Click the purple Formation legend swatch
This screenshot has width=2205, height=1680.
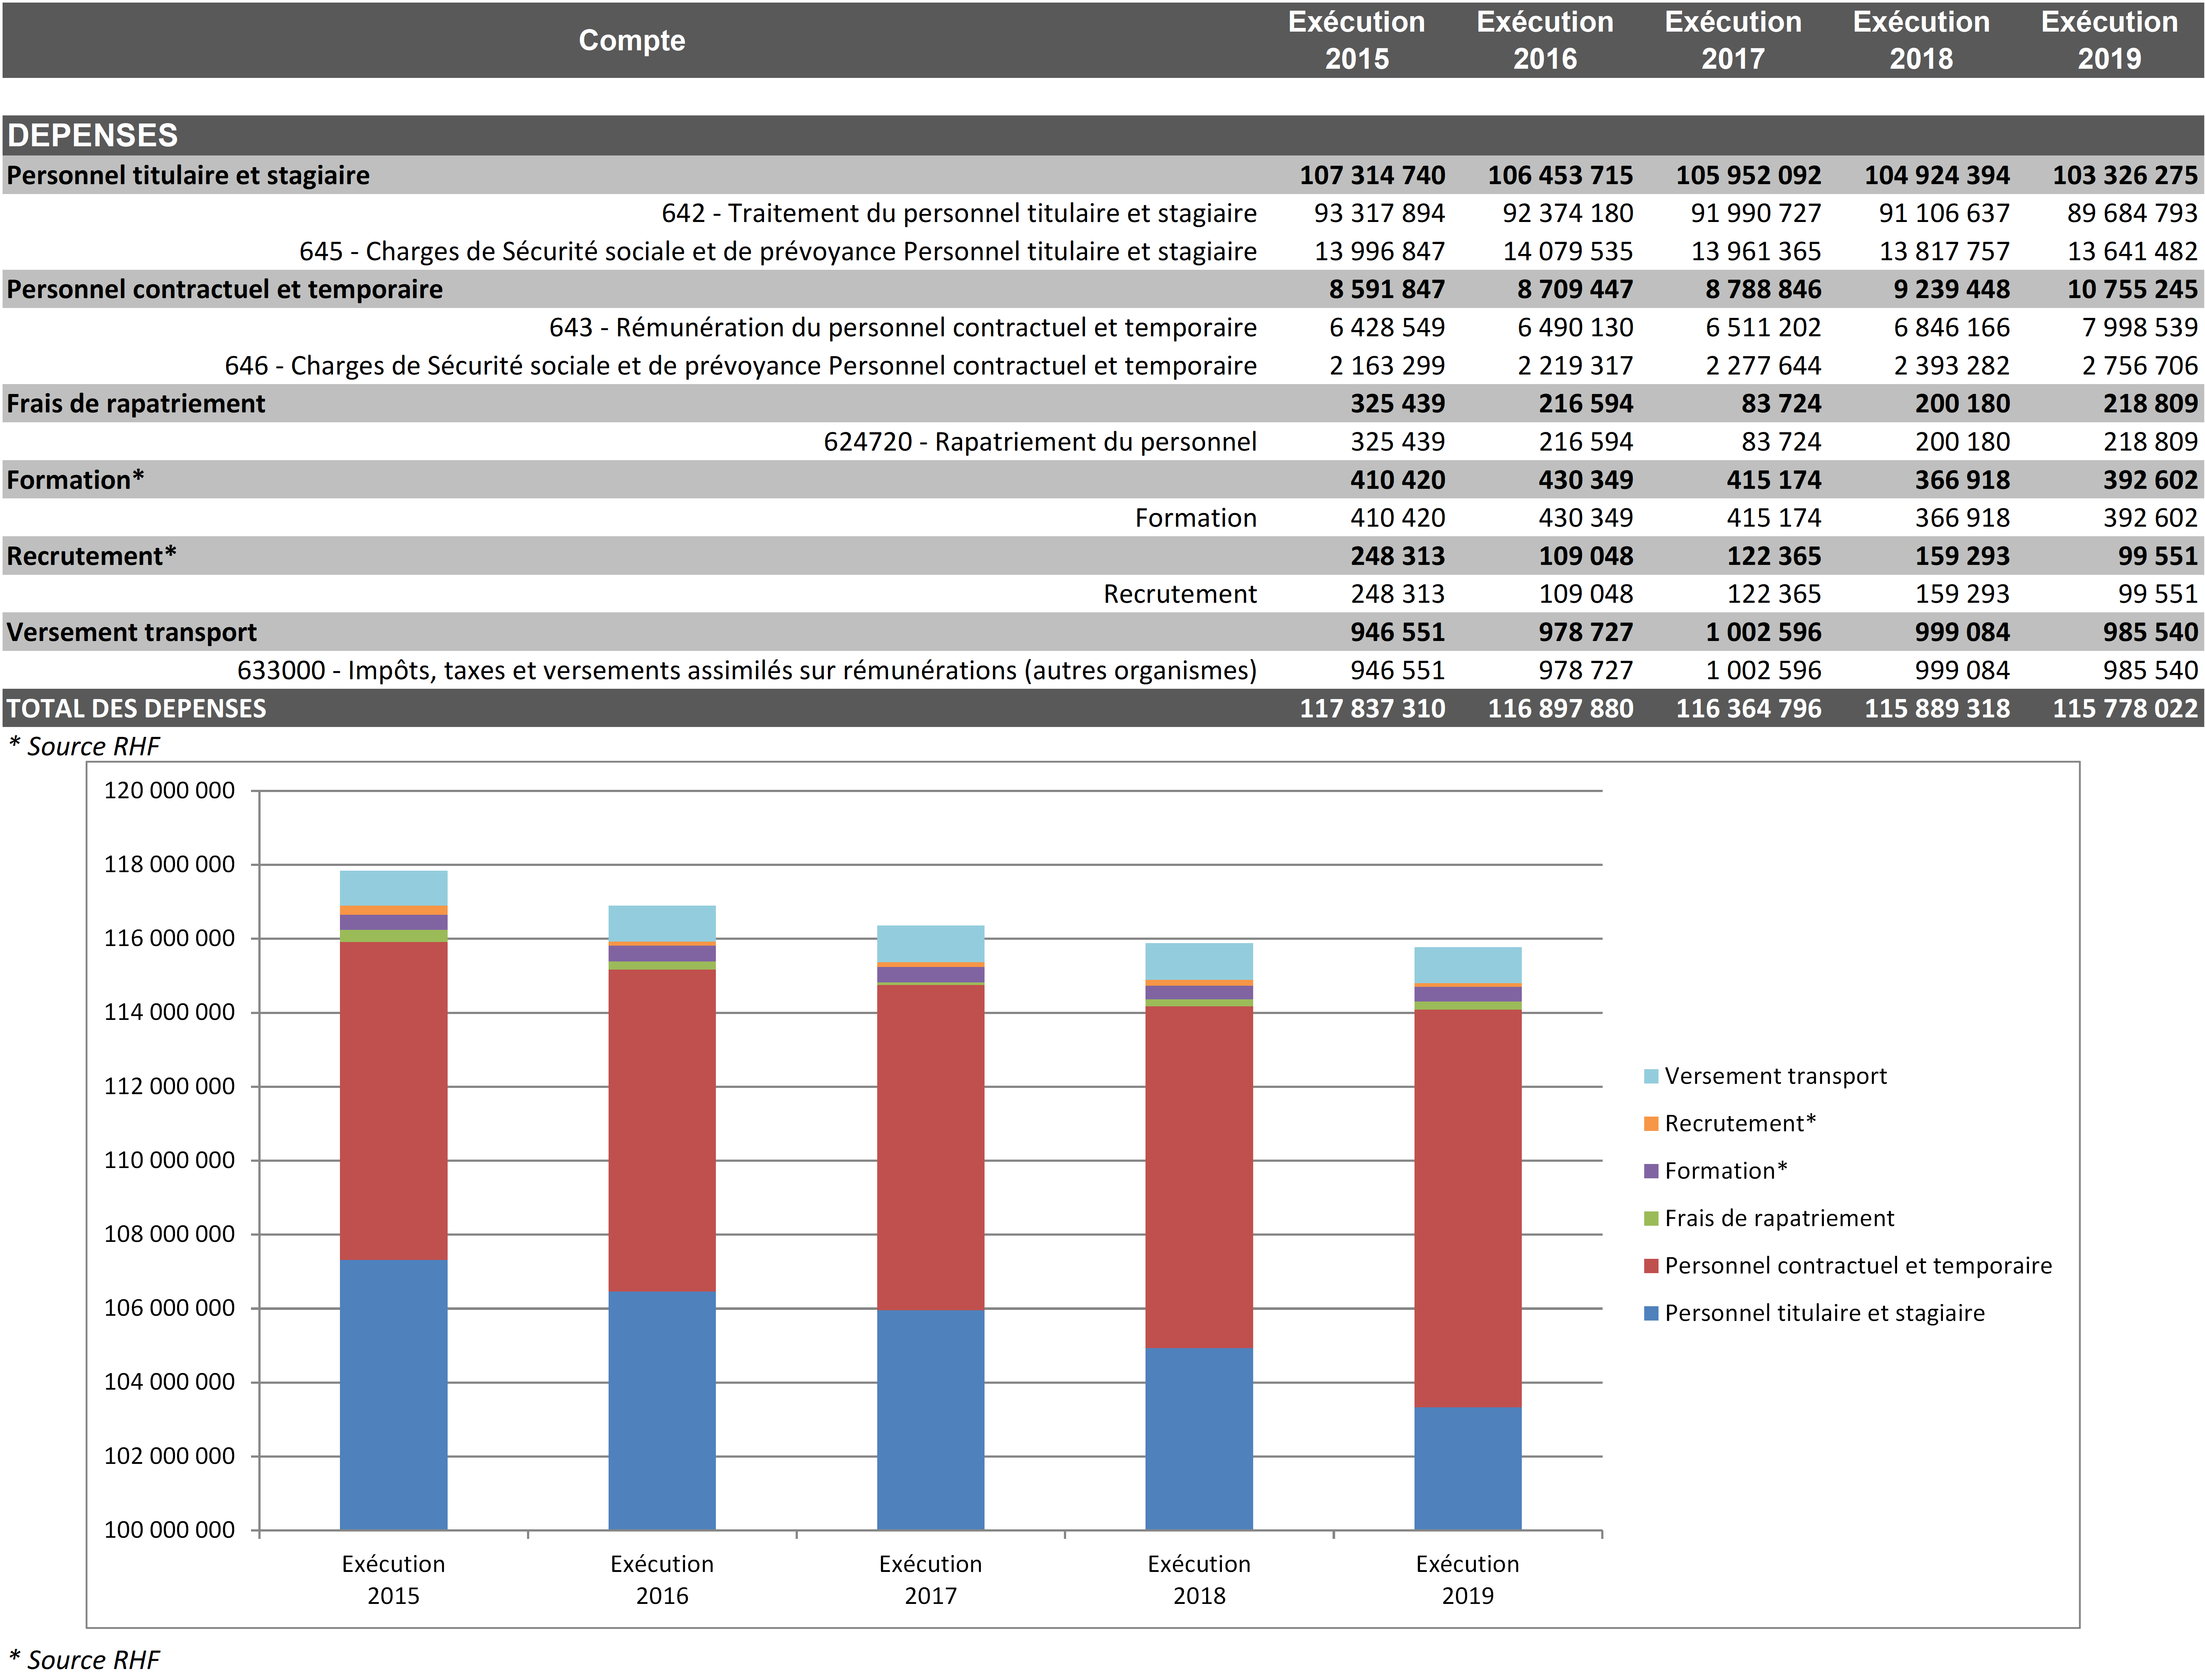click(x=1651, y=1171)
